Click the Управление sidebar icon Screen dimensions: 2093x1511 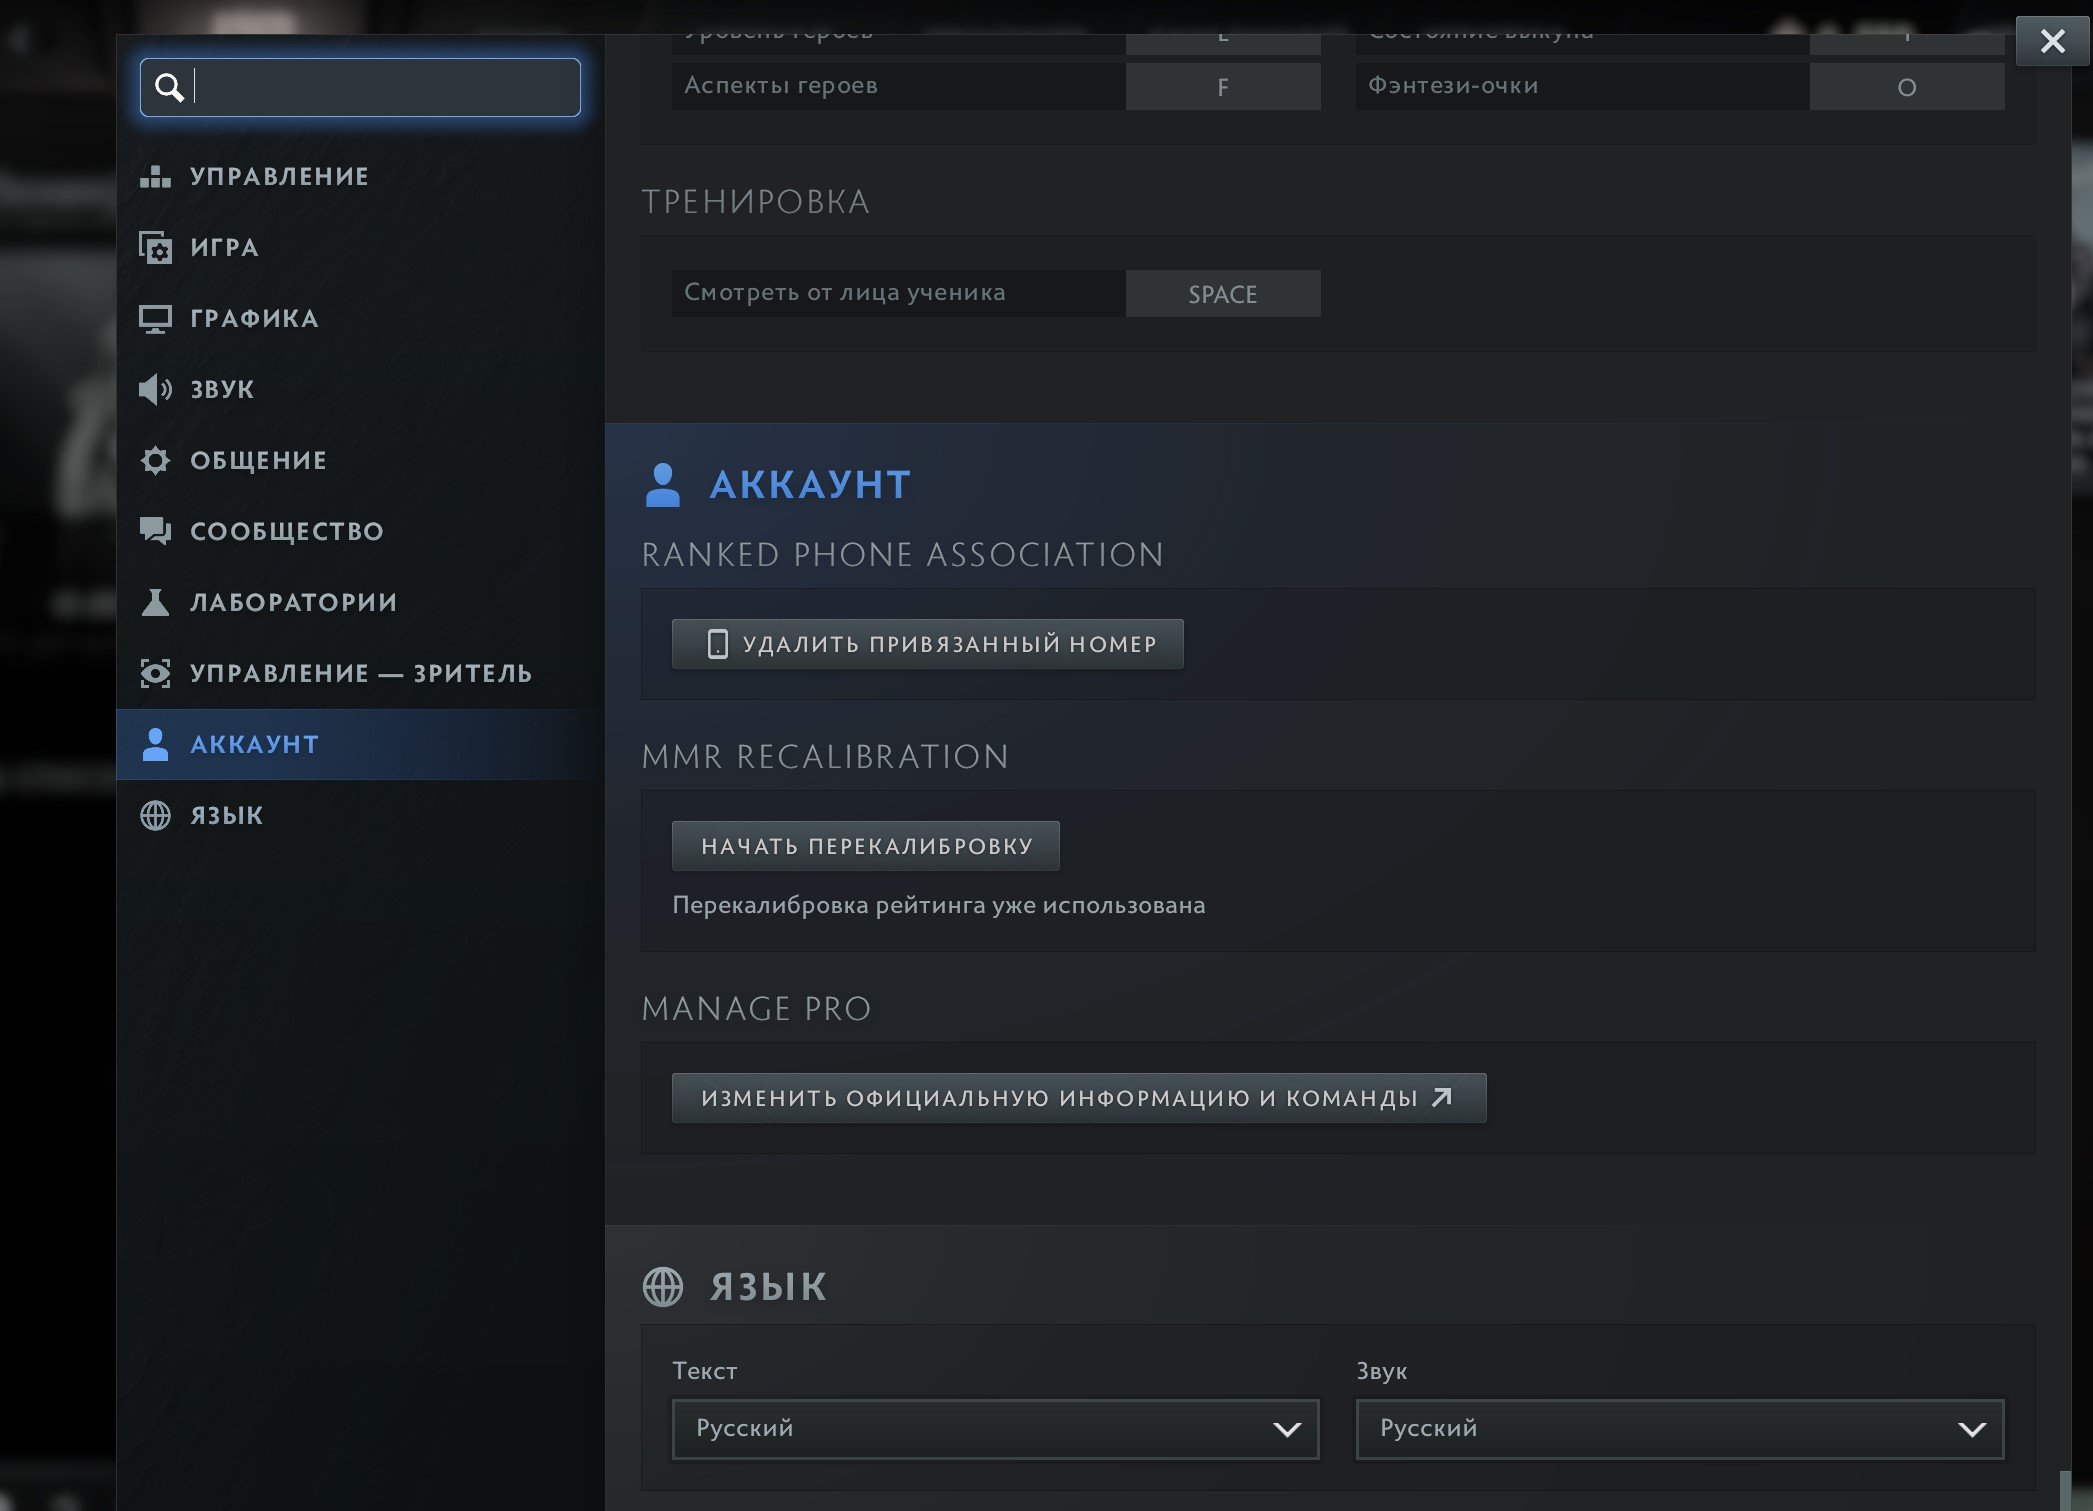point(155,176)
